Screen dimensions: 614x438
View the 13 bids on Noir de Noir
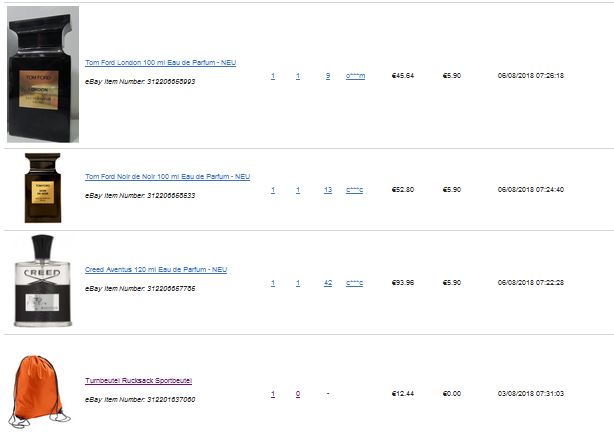pyautogui.click(x=328, y=190)
